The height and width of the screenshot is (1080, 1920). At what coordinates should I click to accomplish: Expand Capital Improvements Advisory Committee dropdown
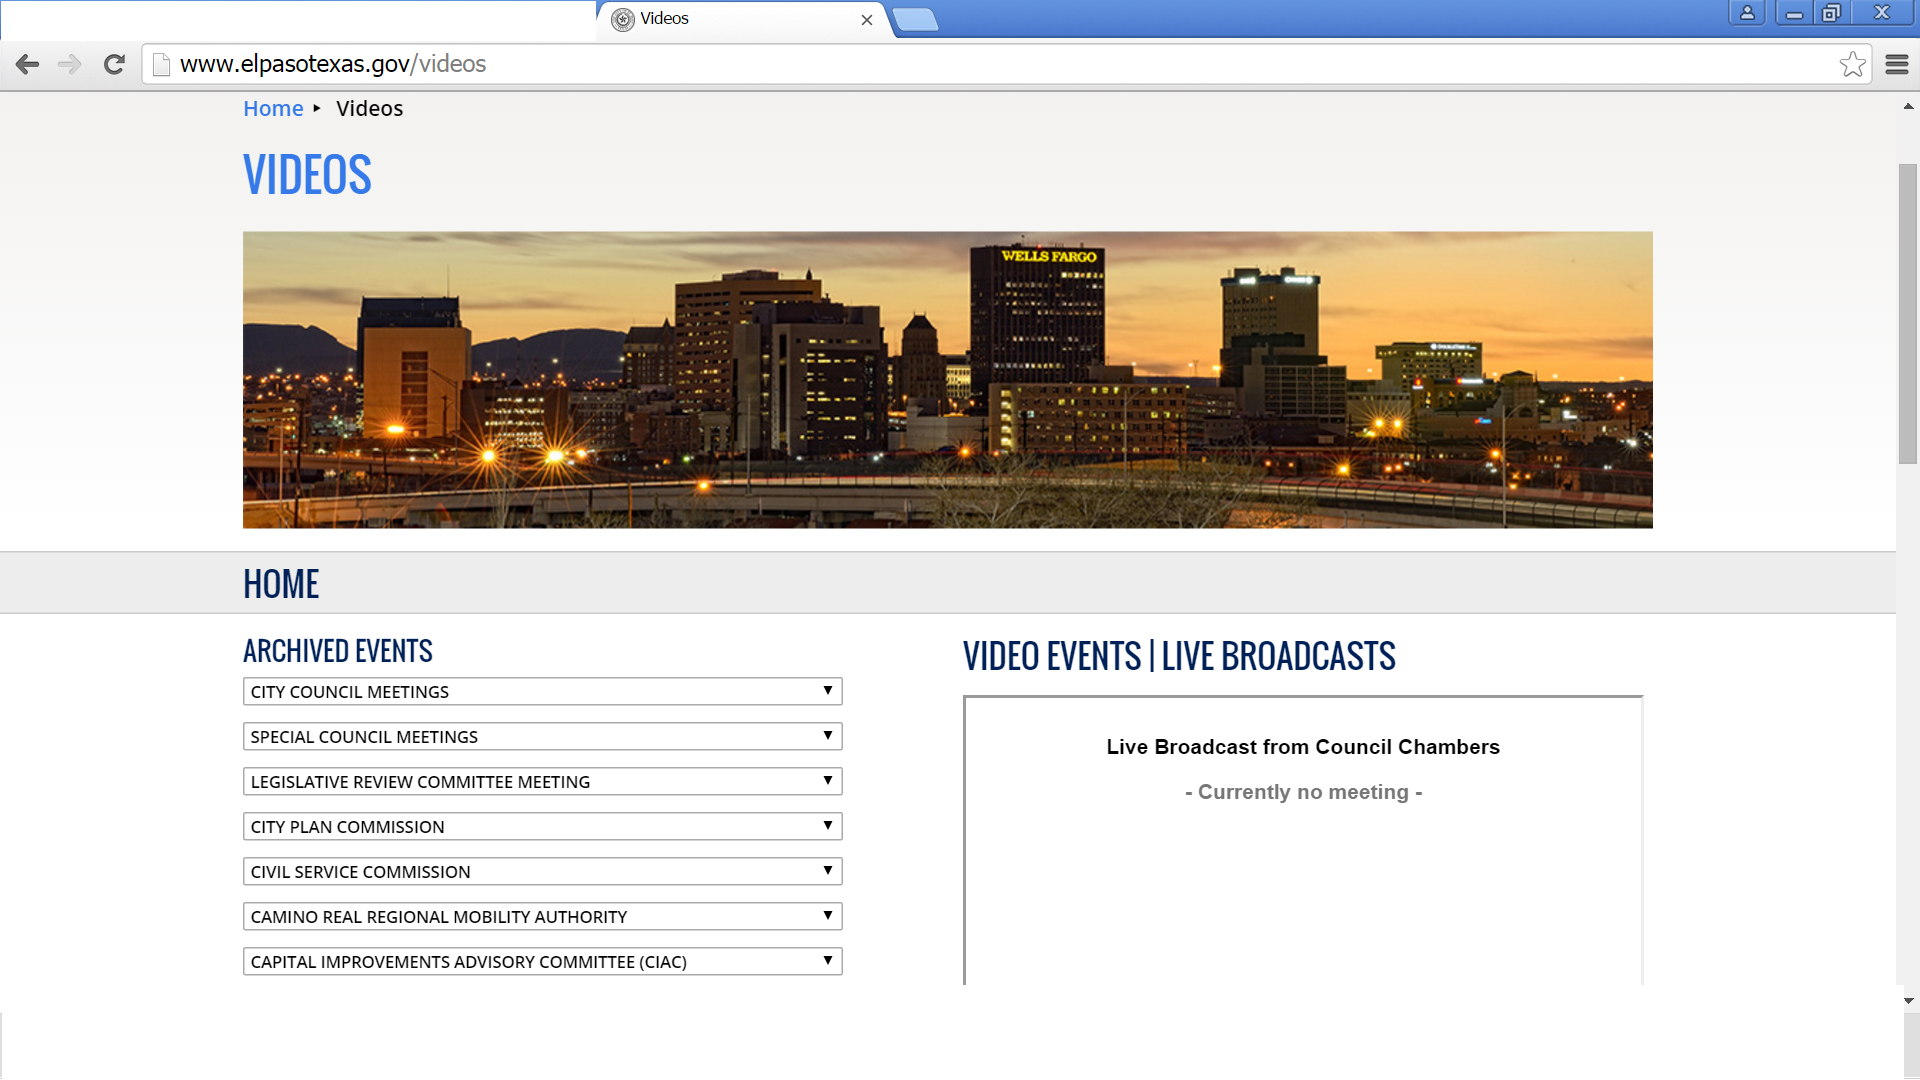coord(542,962)
